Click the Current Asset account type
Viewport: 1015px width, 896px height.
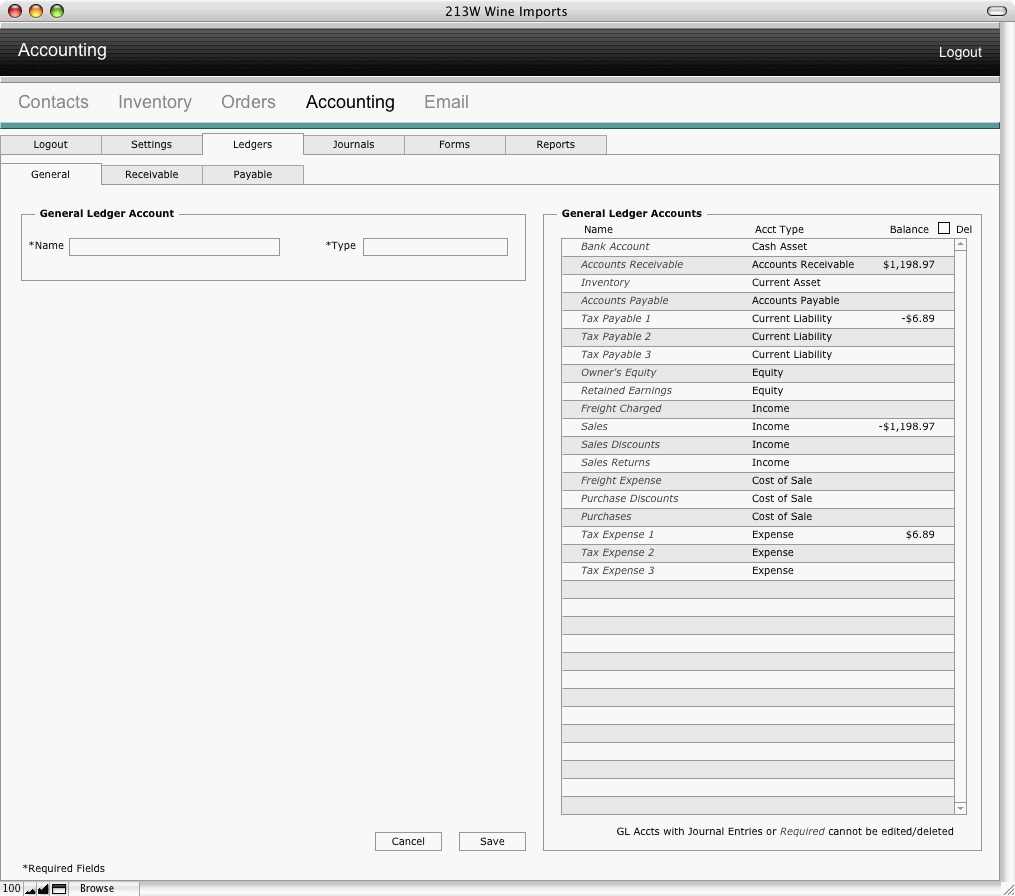(786, 282)
